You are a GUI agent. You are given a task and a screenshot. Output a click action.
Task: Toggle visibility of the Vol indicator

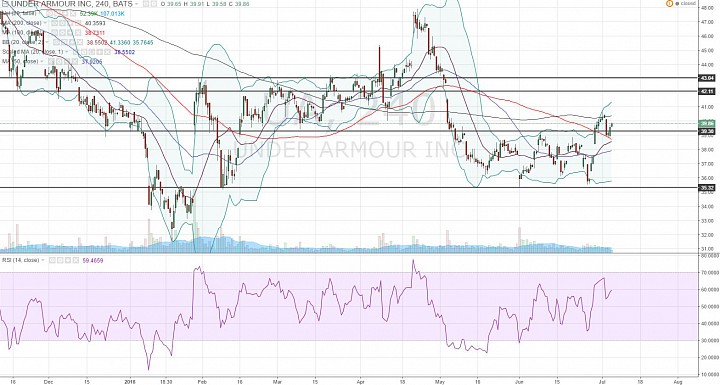point(49,14)
